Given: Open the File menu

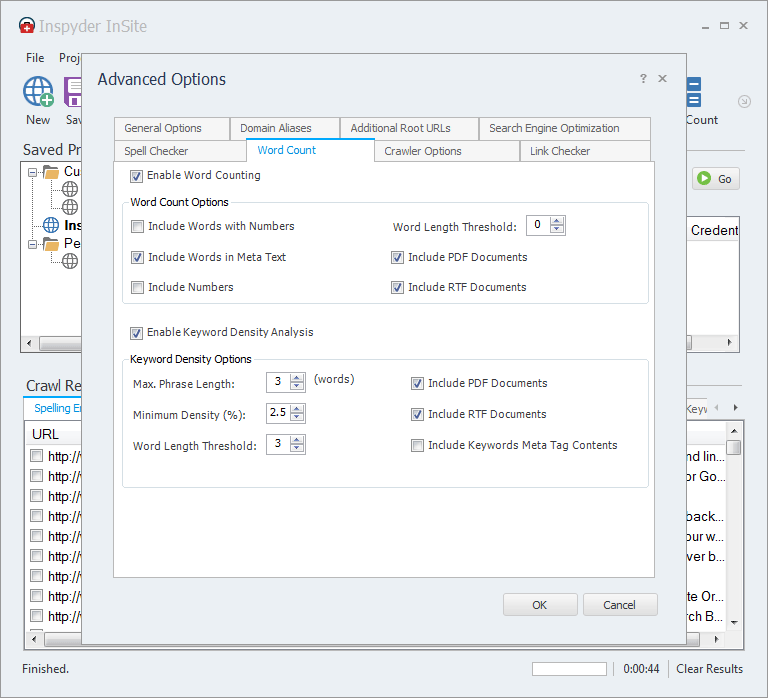Looking at the screenshot, I should click(35, 58).
